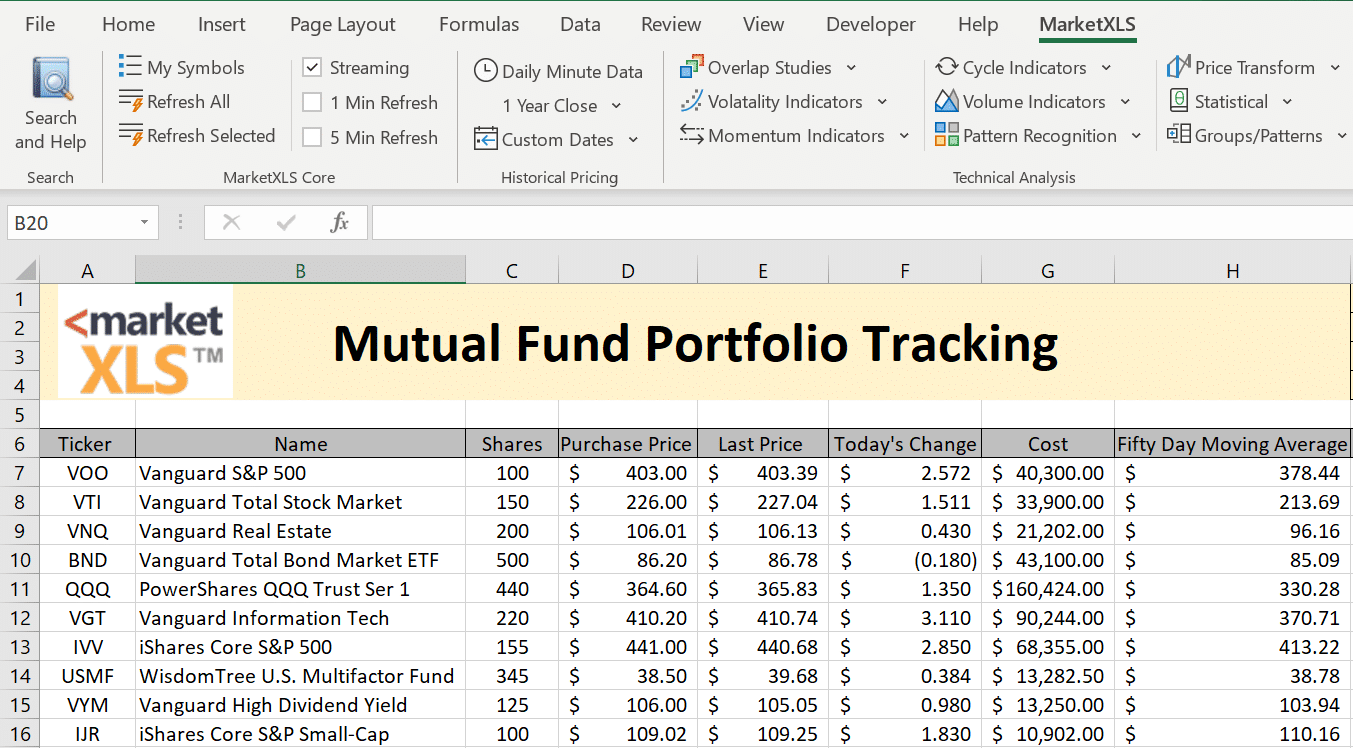
Task: Click Cycle Indicators icon
Action: pyautogui.click(x=946, y=67)
